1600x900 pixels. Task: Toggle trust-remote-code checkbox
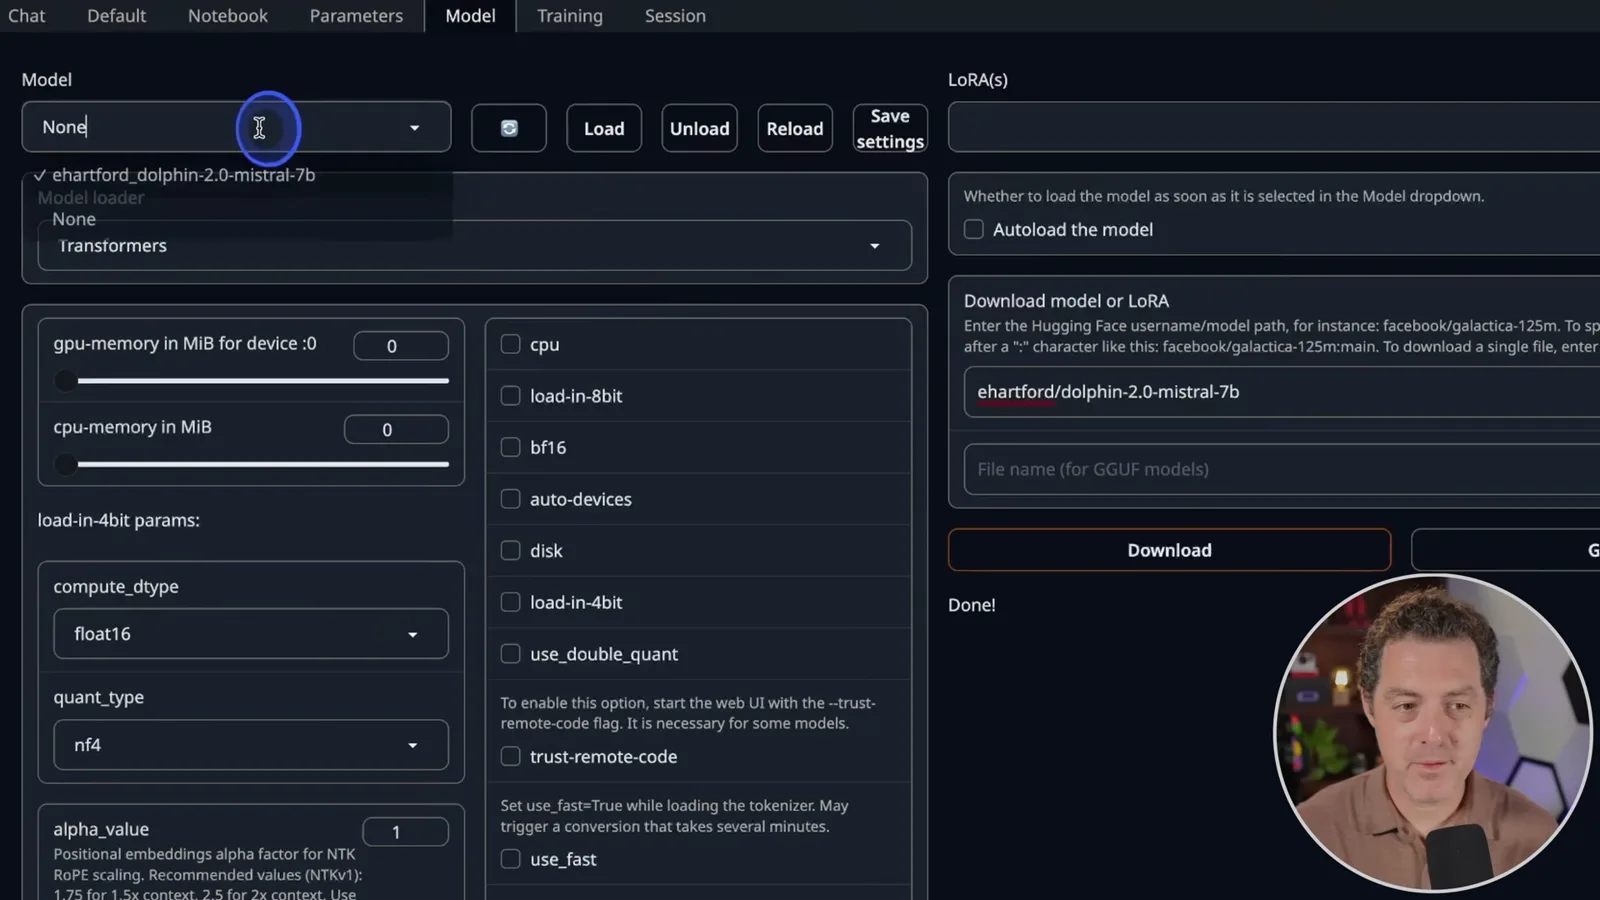click(510, 757)
